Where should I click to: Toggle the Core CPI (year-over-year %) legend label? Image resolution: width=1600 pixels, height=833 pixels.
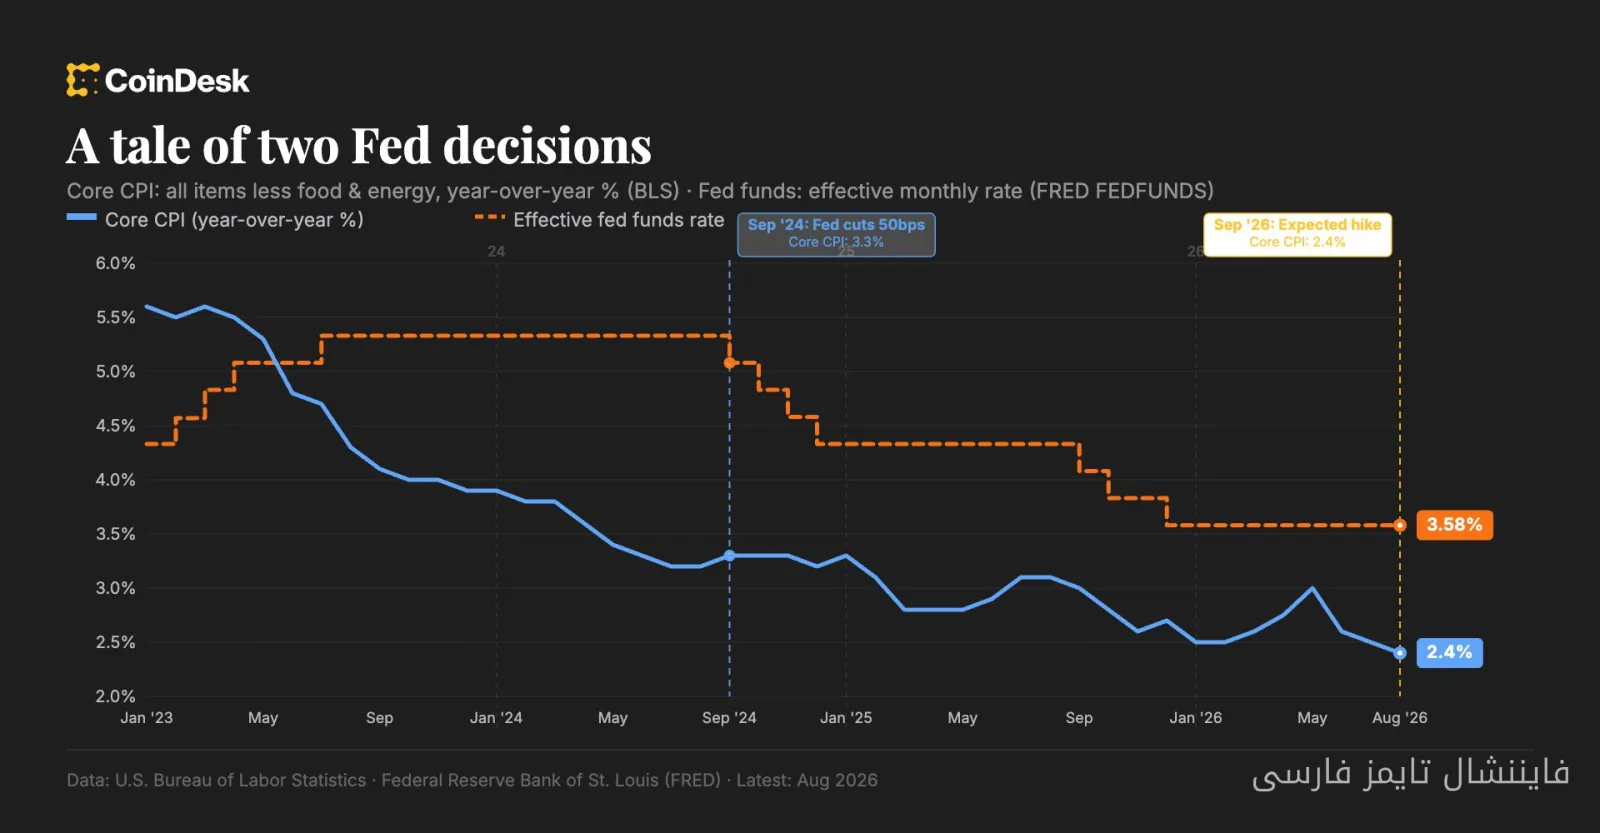point(234,220)
